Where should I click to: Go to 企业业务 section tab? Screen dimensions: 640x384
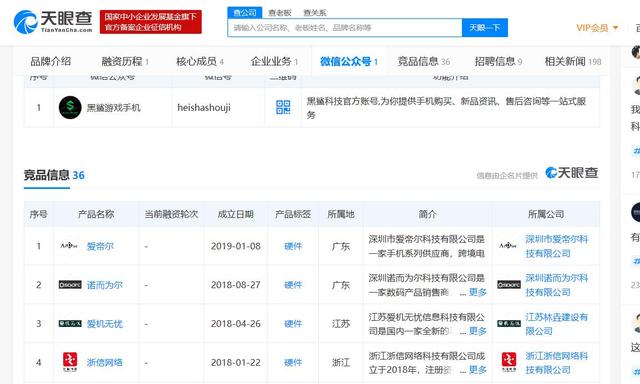tap(274, 61)
